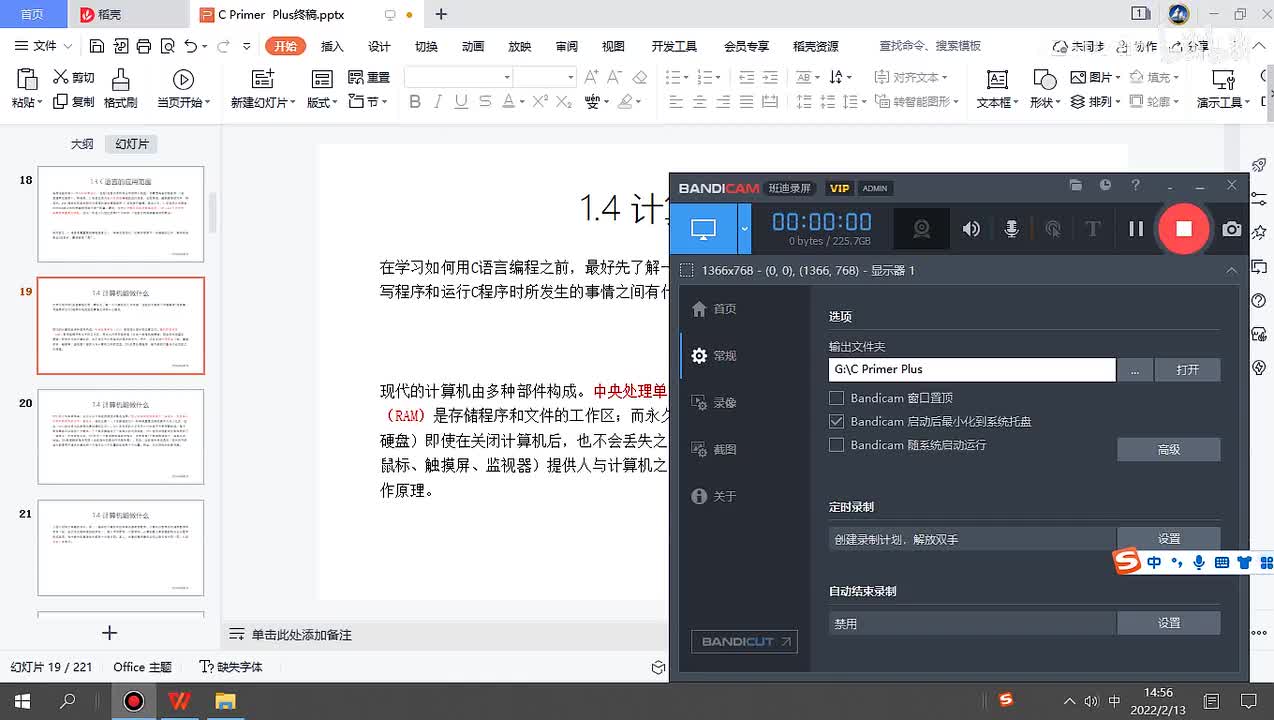Screen dimensions: 1274x720
Task: Switch slide panel to 大纲 view
Action: pos(82,144)
